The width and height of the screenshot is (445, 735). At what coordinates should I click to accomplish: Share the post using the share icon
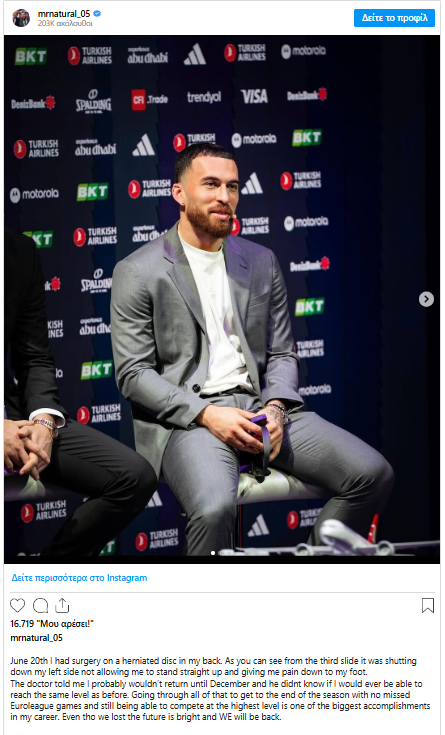(62, 606)
